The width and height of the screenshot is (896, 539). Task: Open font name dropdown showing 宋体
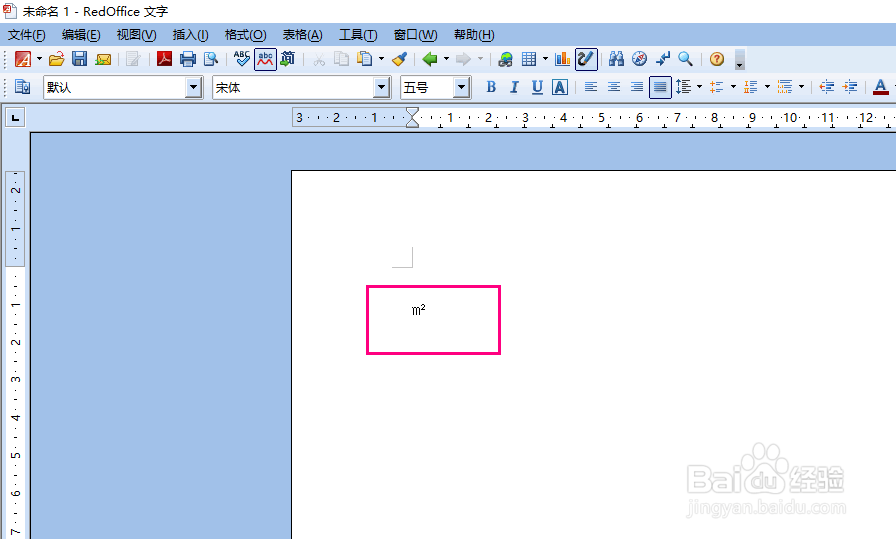(382, 87)
